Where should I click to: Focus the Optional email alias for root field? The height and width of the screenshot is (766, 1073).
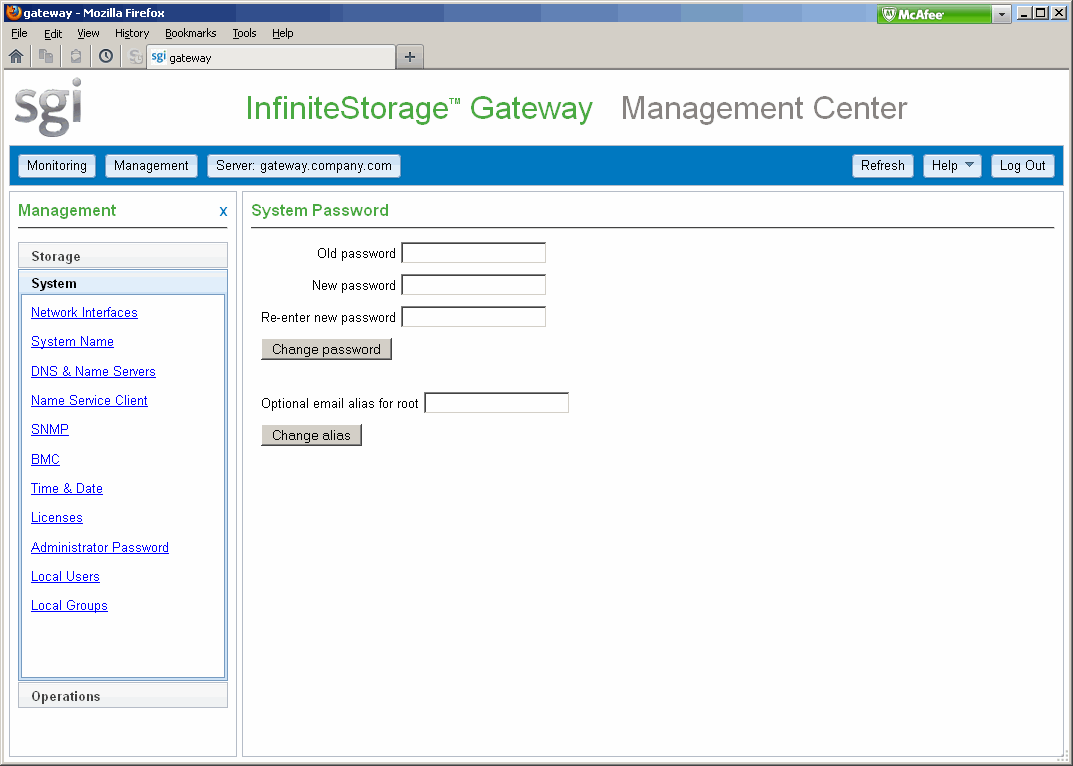(x=497, y=403)
